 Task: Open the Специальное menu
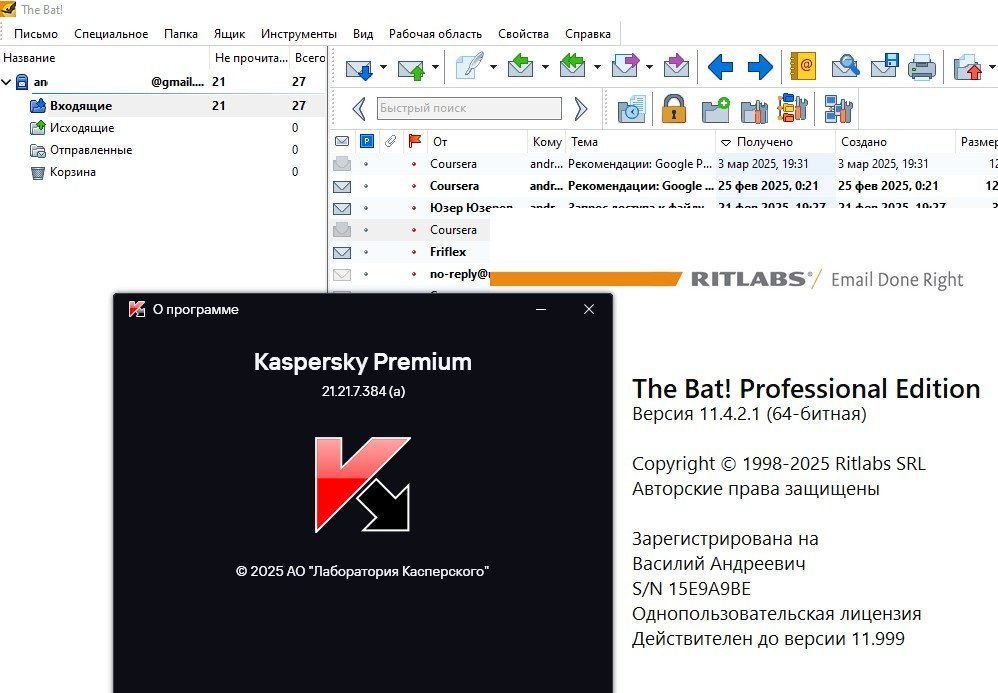tap(111, 34)
